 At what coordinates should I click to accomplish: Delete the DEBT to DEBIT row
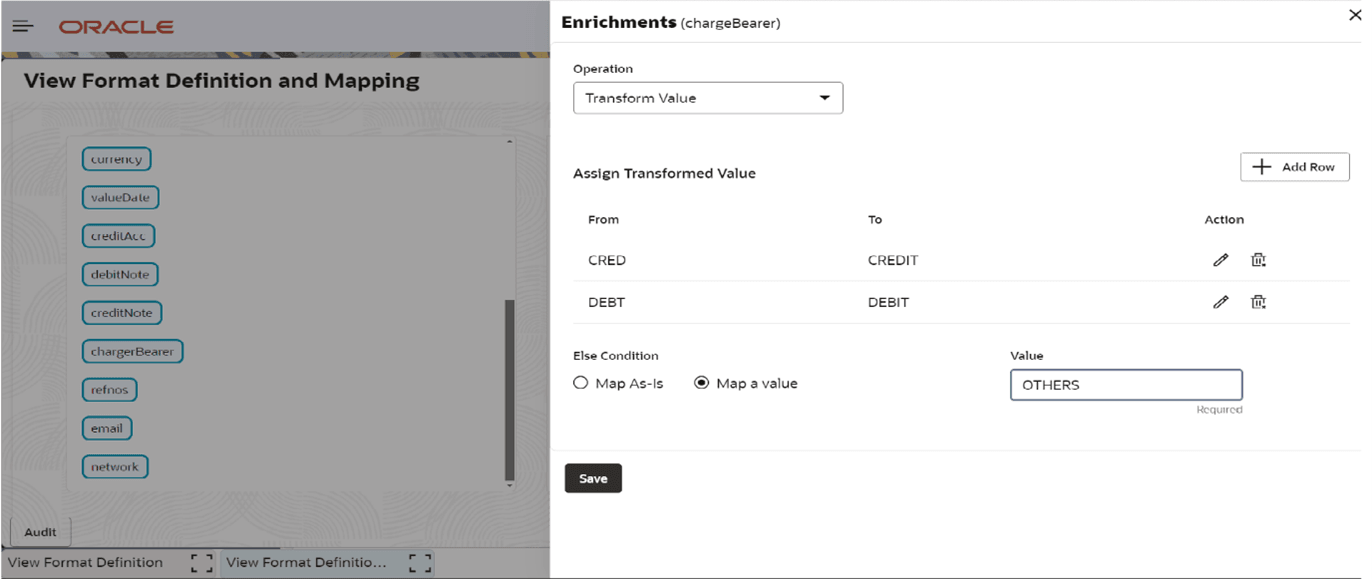pyautogui.click(x=1258, y=302)
